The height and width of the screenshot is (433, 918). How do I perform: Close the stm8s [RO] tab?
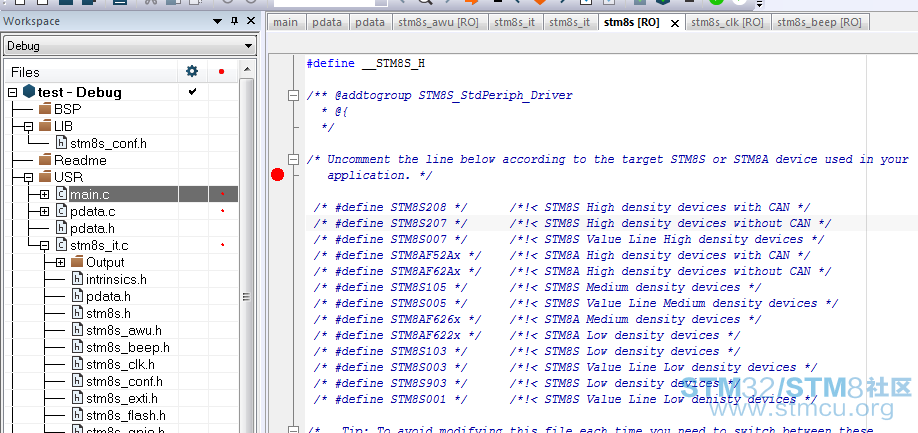pos(675,23)
